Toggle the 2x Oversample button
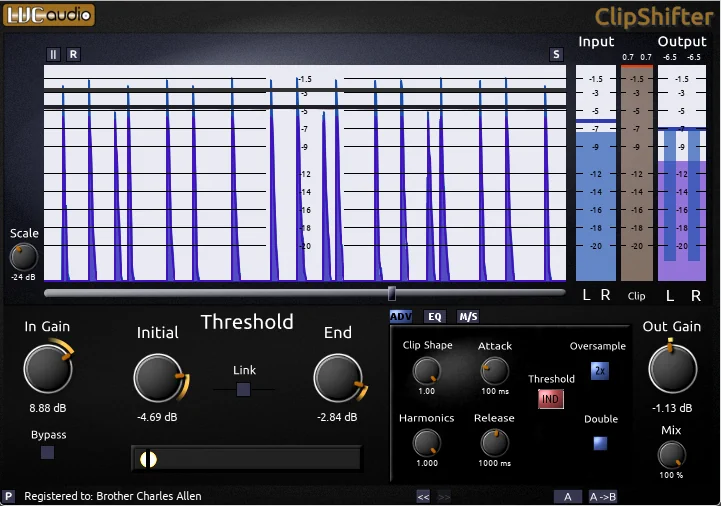 (x=600, y=371)
